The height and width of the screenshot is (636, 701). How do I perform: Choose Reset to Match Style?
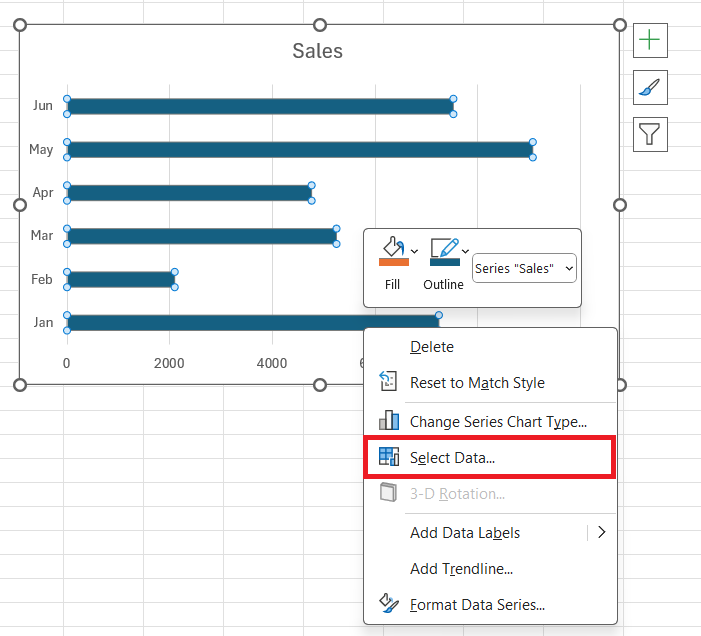pos(490,383)
